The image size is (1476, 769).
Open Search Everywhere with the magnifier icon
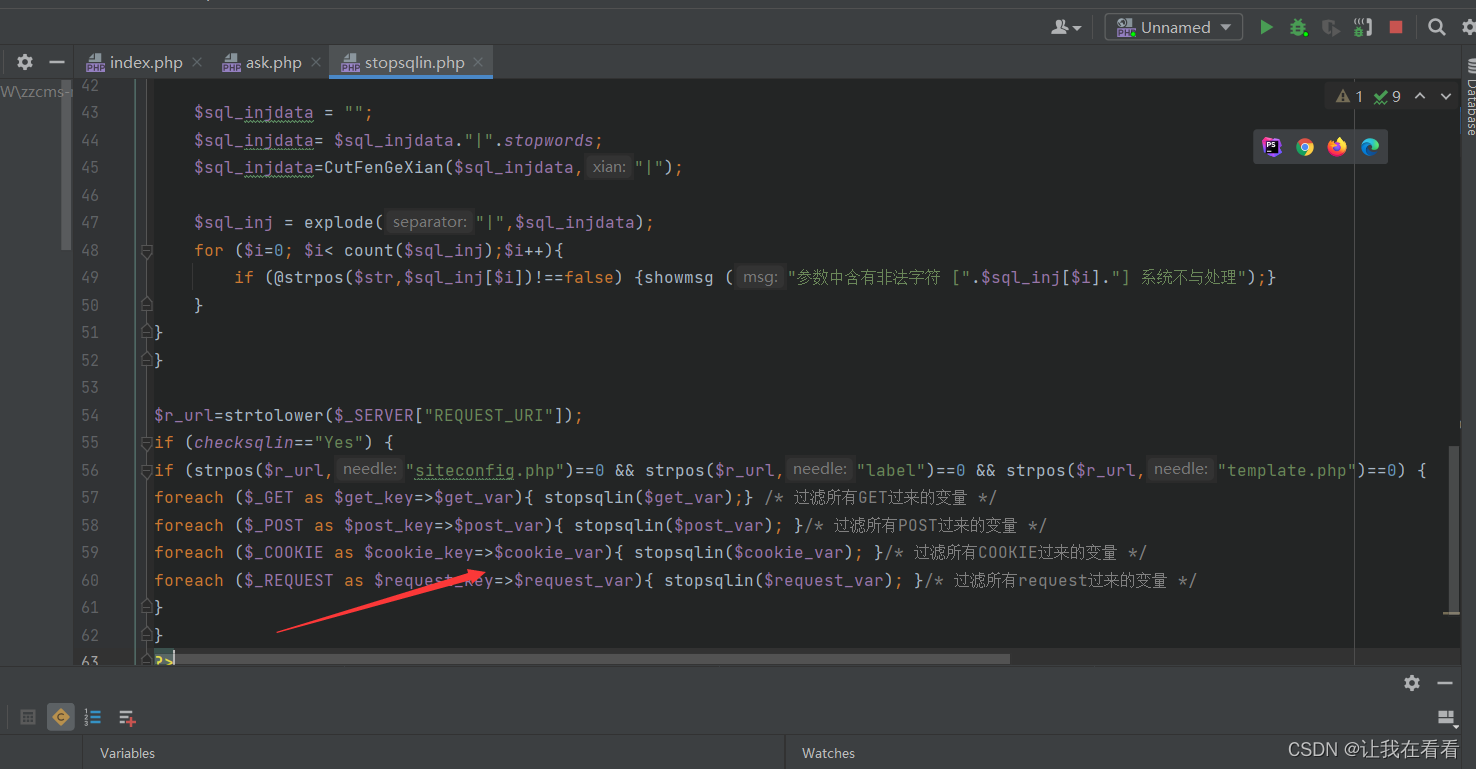tap(1437, 27)
